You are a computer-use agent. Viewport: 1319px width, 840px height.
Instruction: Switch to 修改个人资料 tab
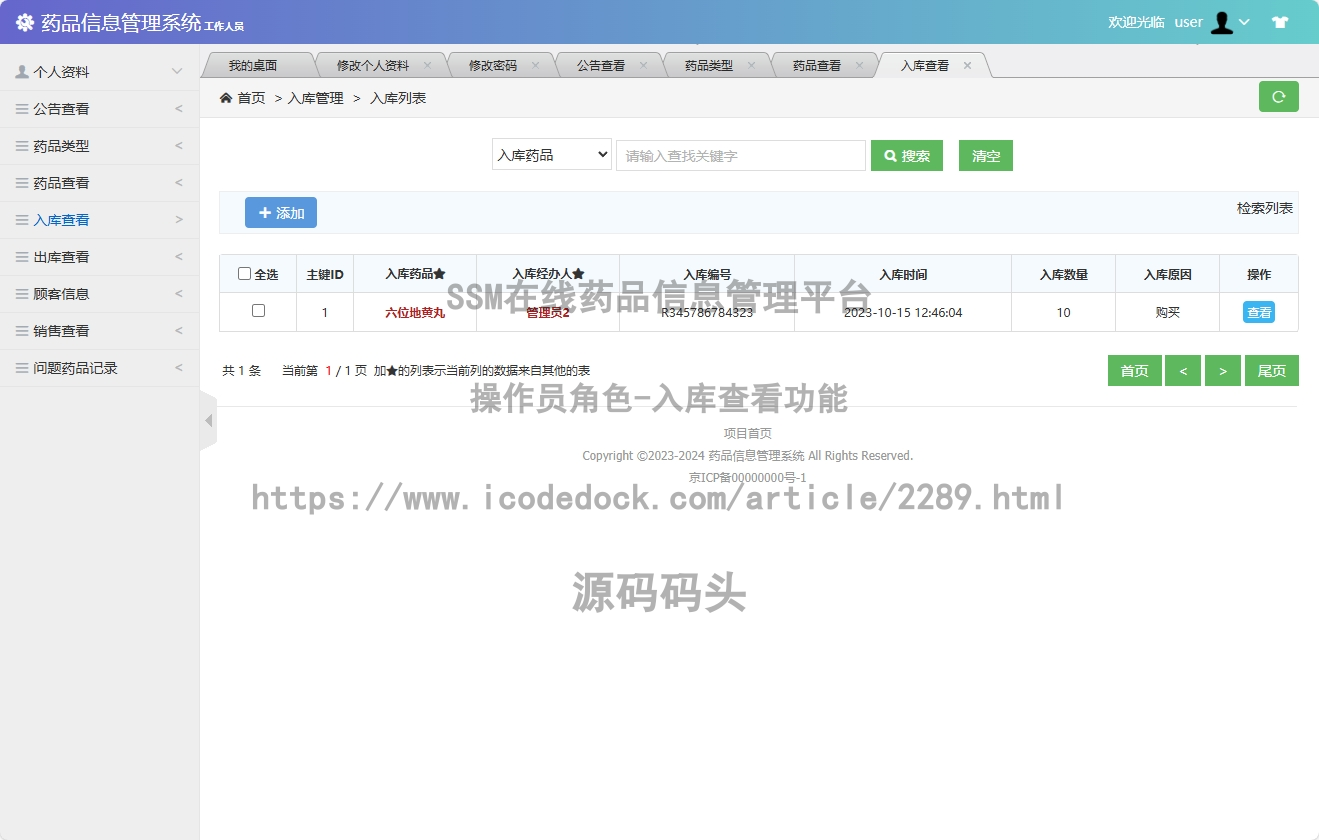[x=373, y=65]
